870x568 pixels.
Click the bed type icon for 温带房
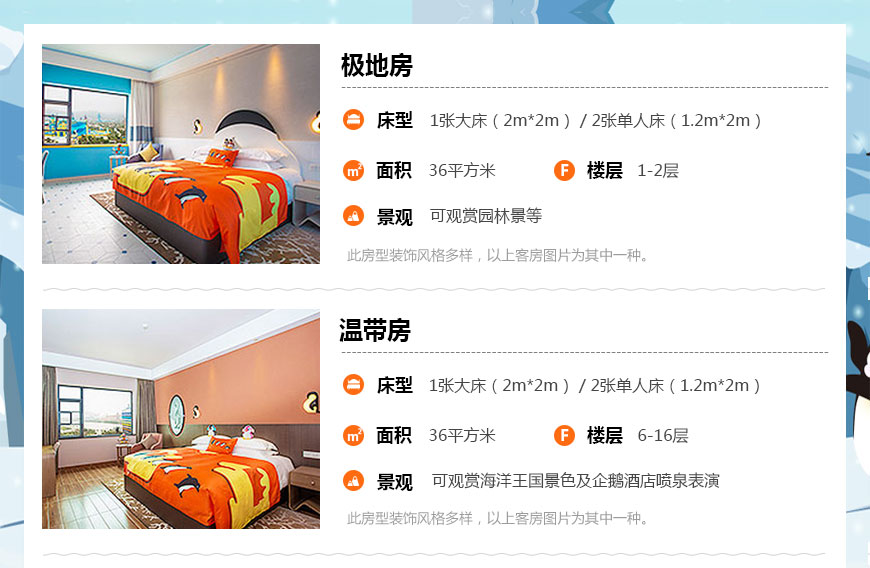[x=353, y=384]
